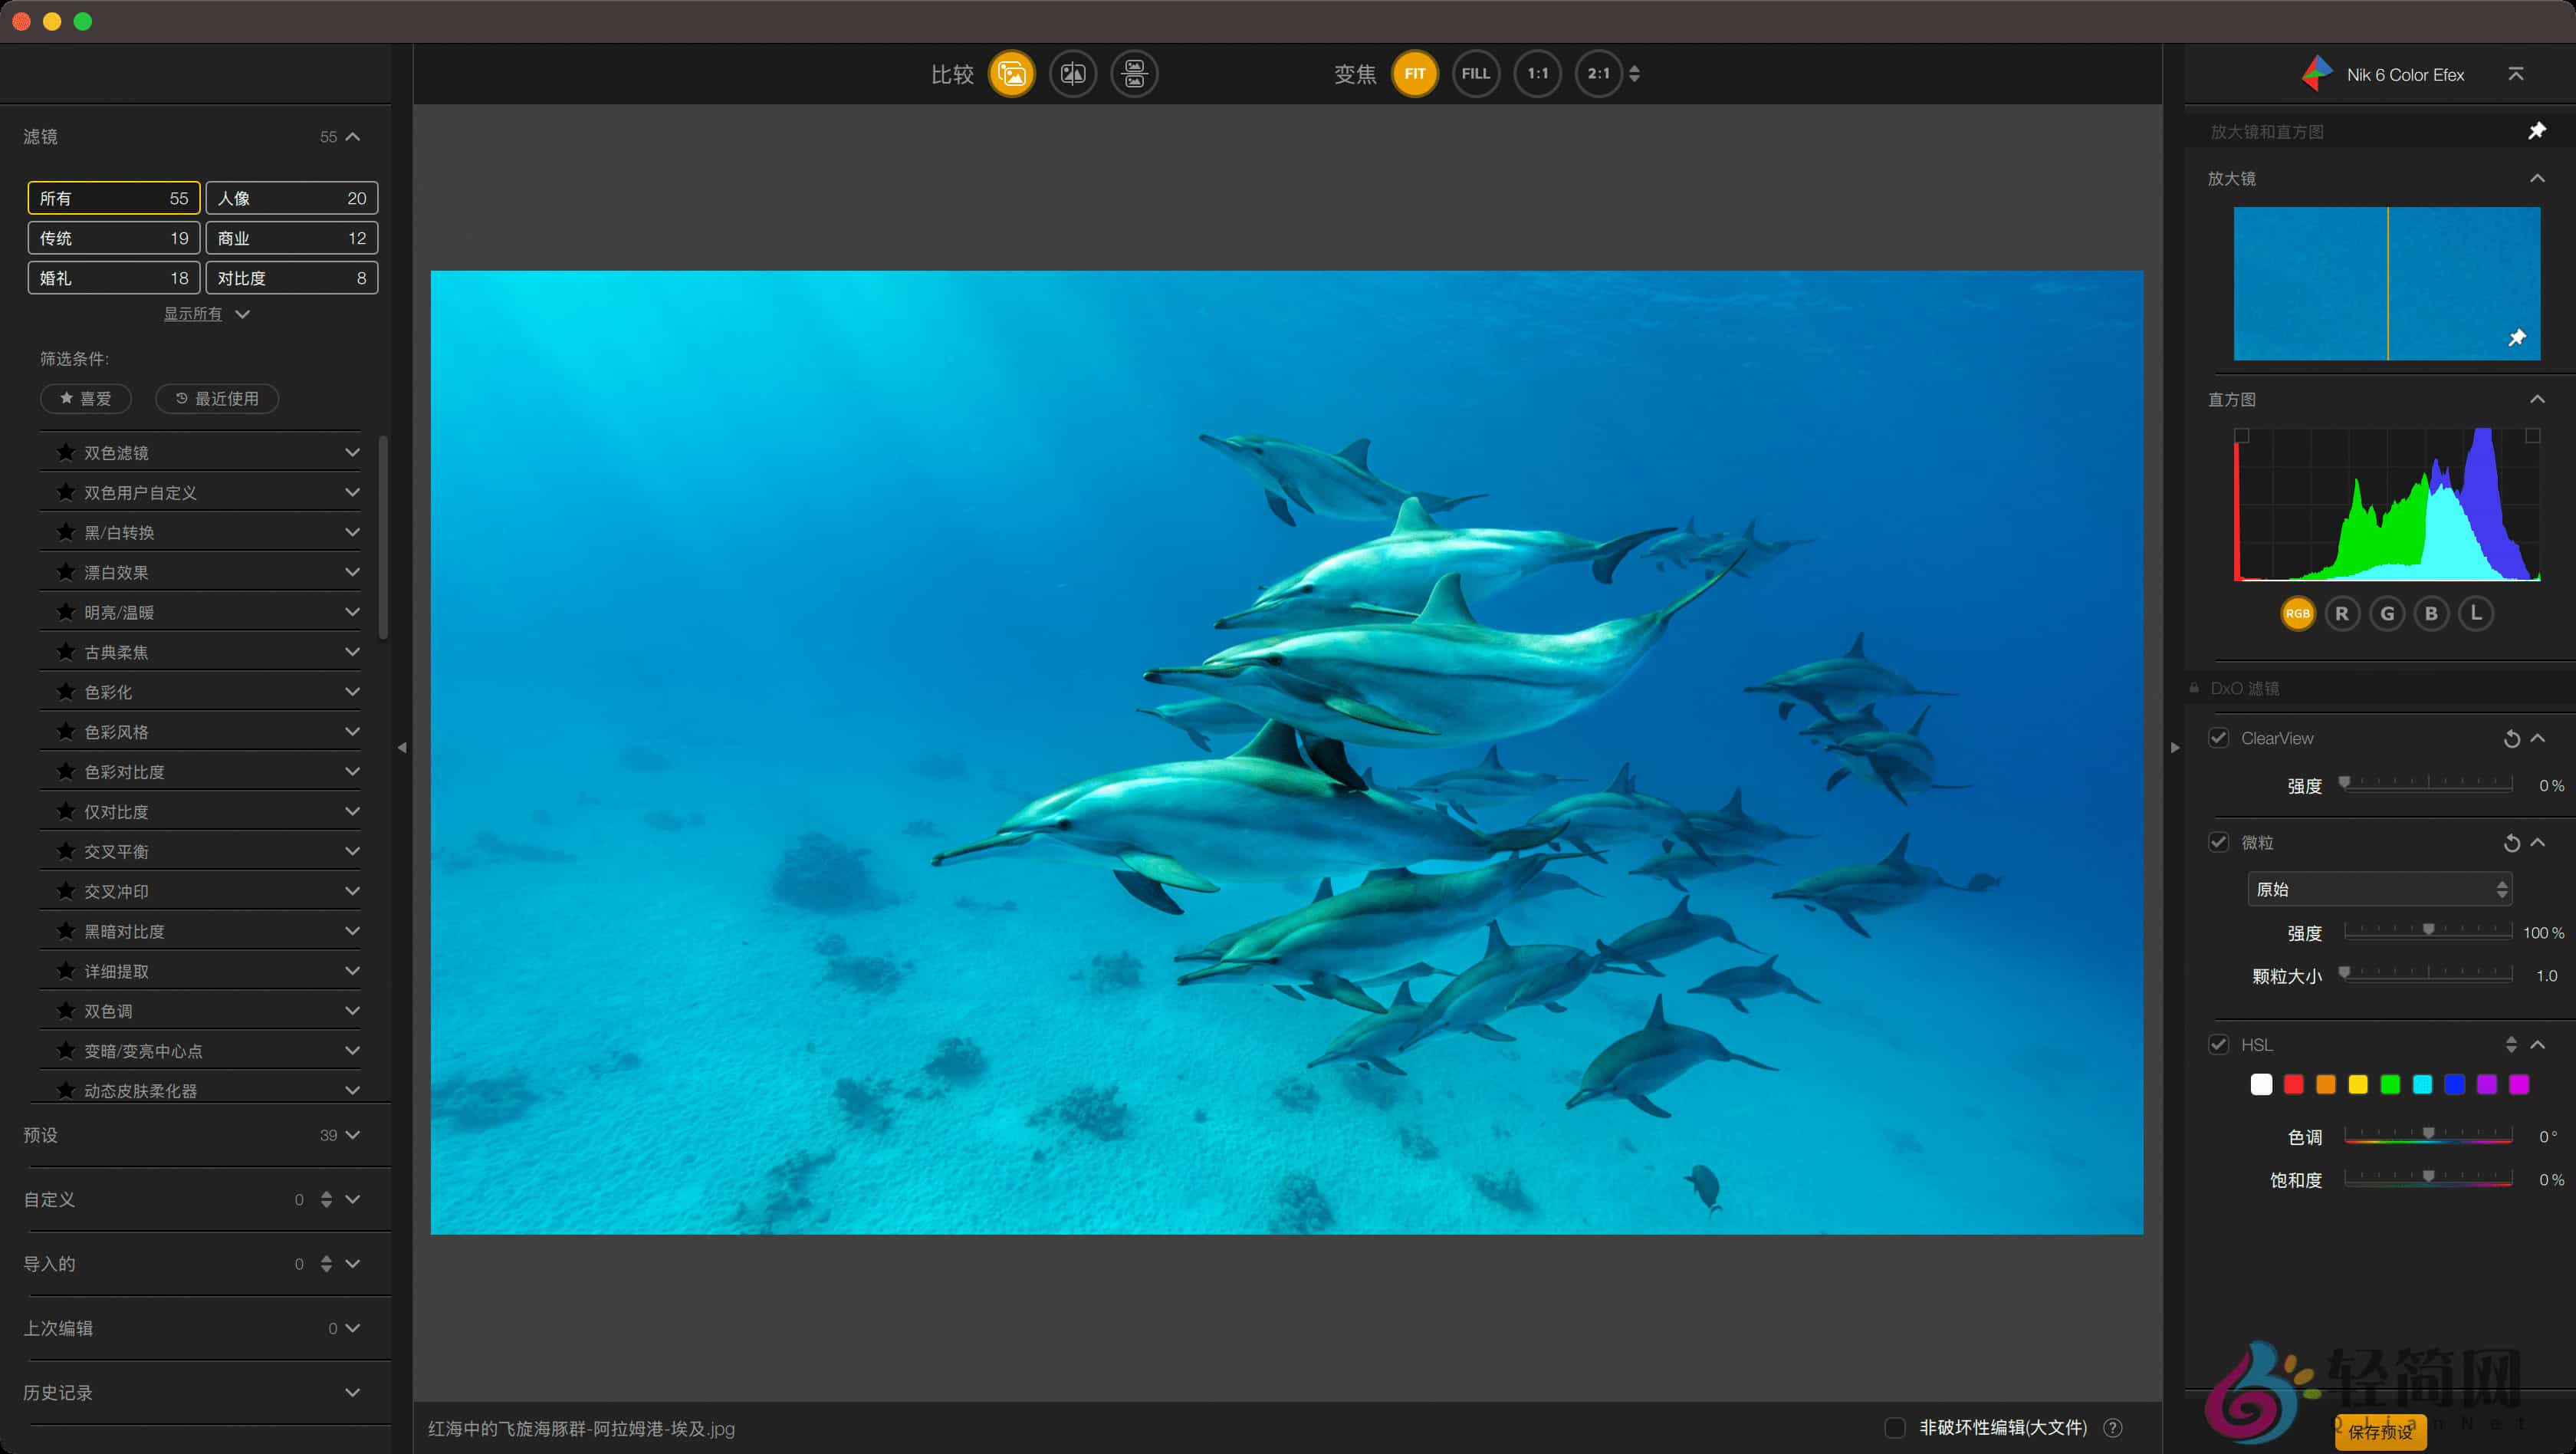
Task: Expand the 双色滤镜 filter entry
Action: (x=352, y=452)
